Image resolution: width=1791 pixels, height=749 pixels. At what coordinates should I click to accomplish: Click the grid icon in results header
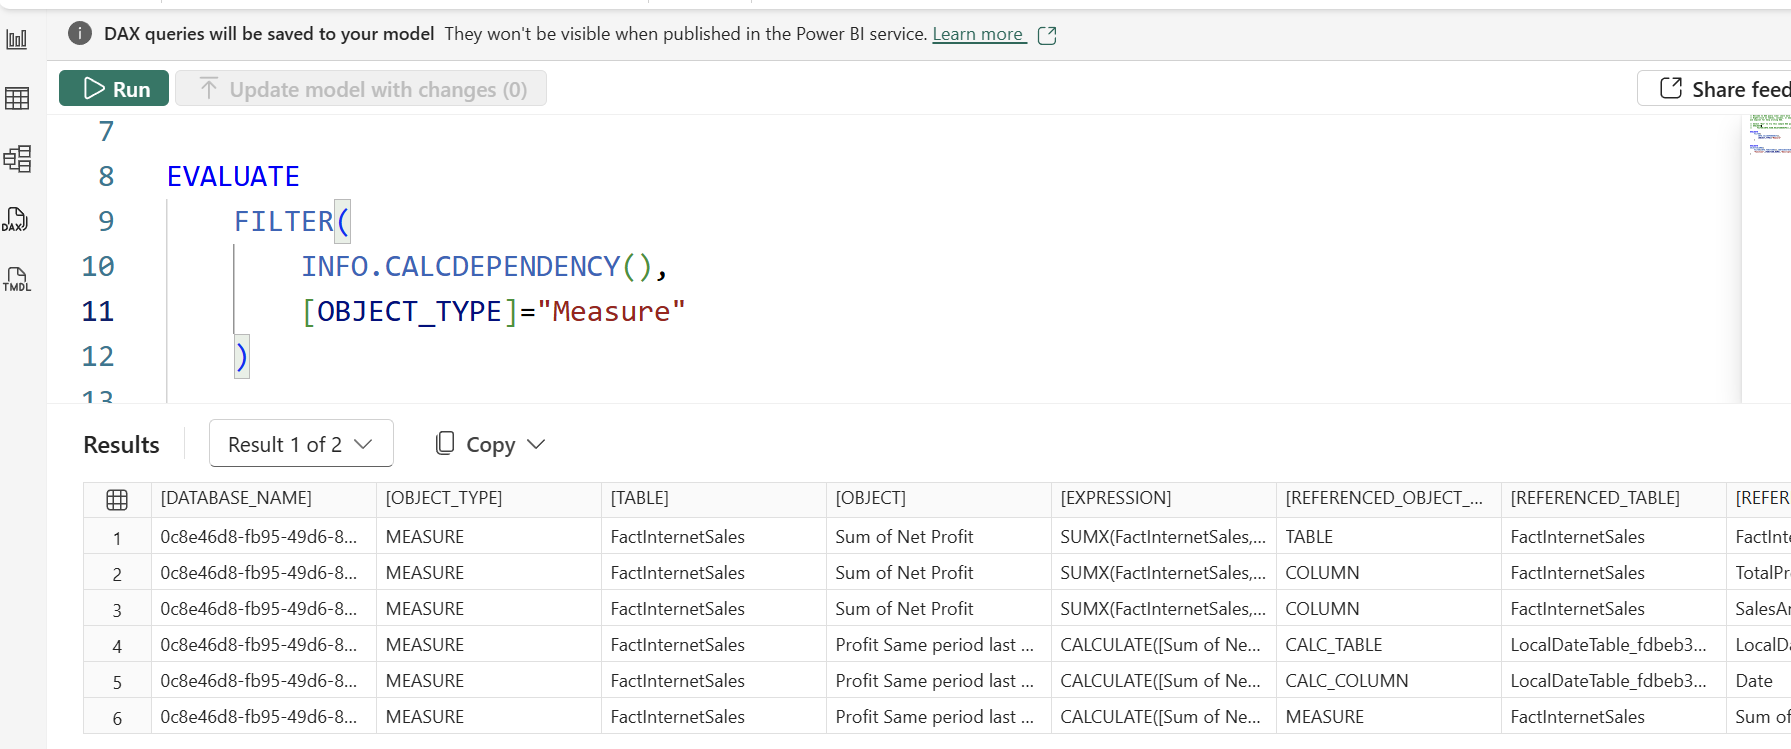117,500
